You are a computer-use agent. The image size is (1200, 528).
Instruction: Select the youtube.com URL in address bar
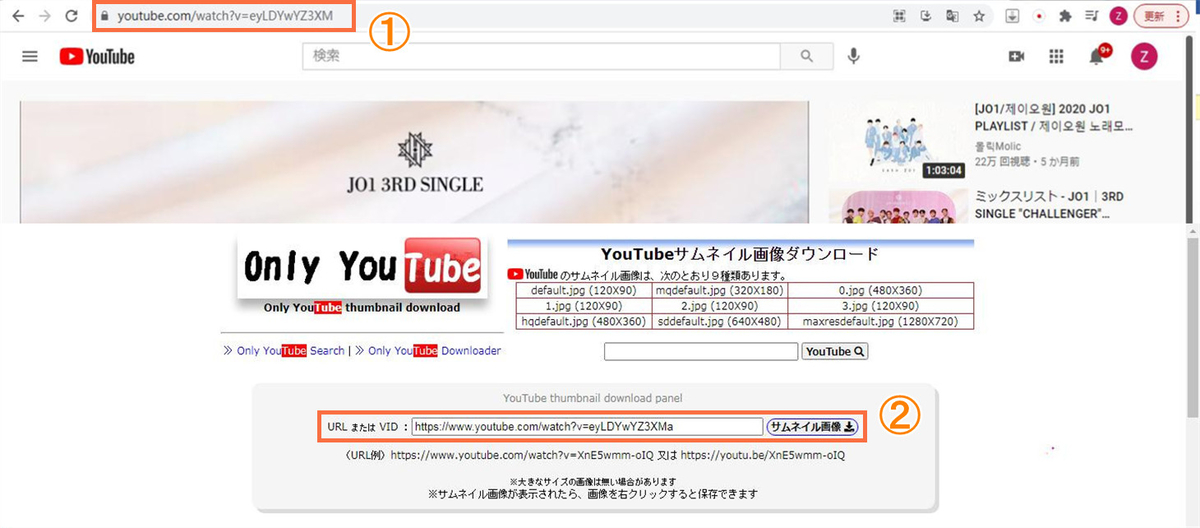point(225,17)
